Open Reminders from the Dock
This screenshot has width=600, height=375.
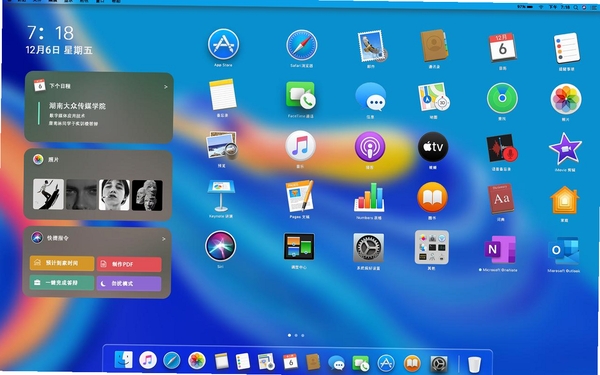point(243,361)
